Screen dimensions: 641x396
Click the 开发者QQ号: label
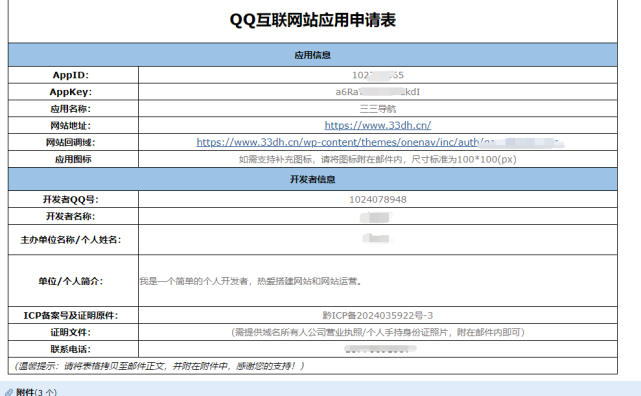[71, 199]
